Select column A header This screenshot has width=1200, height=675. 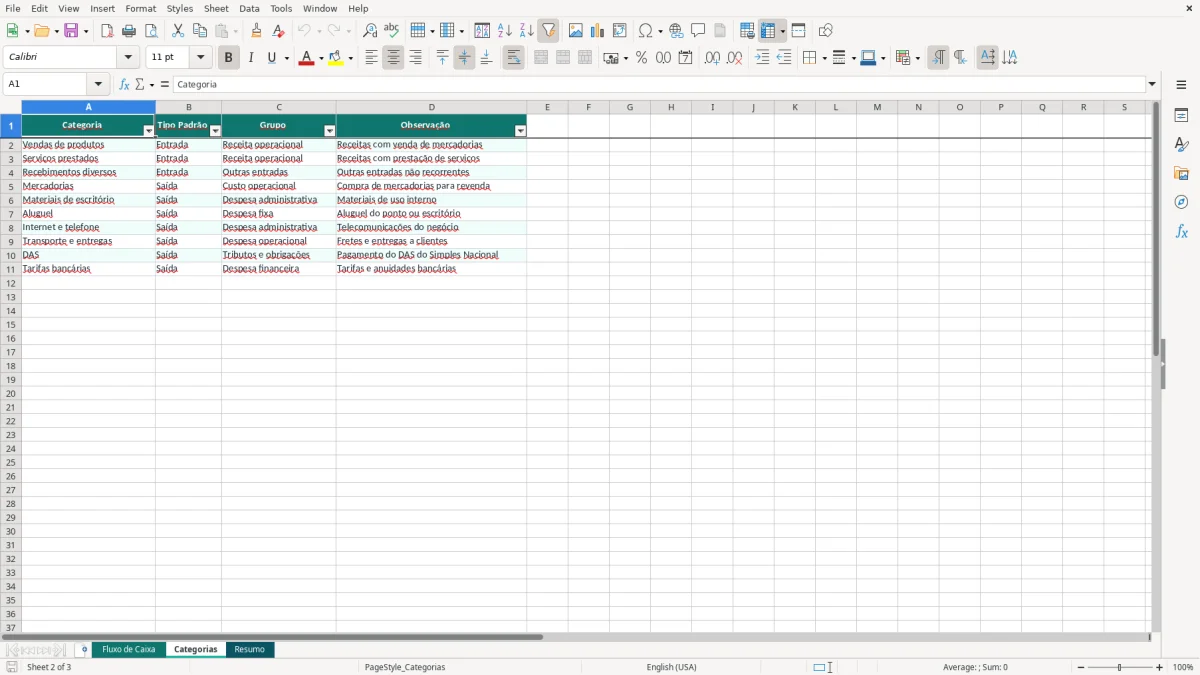click(88, 107)
